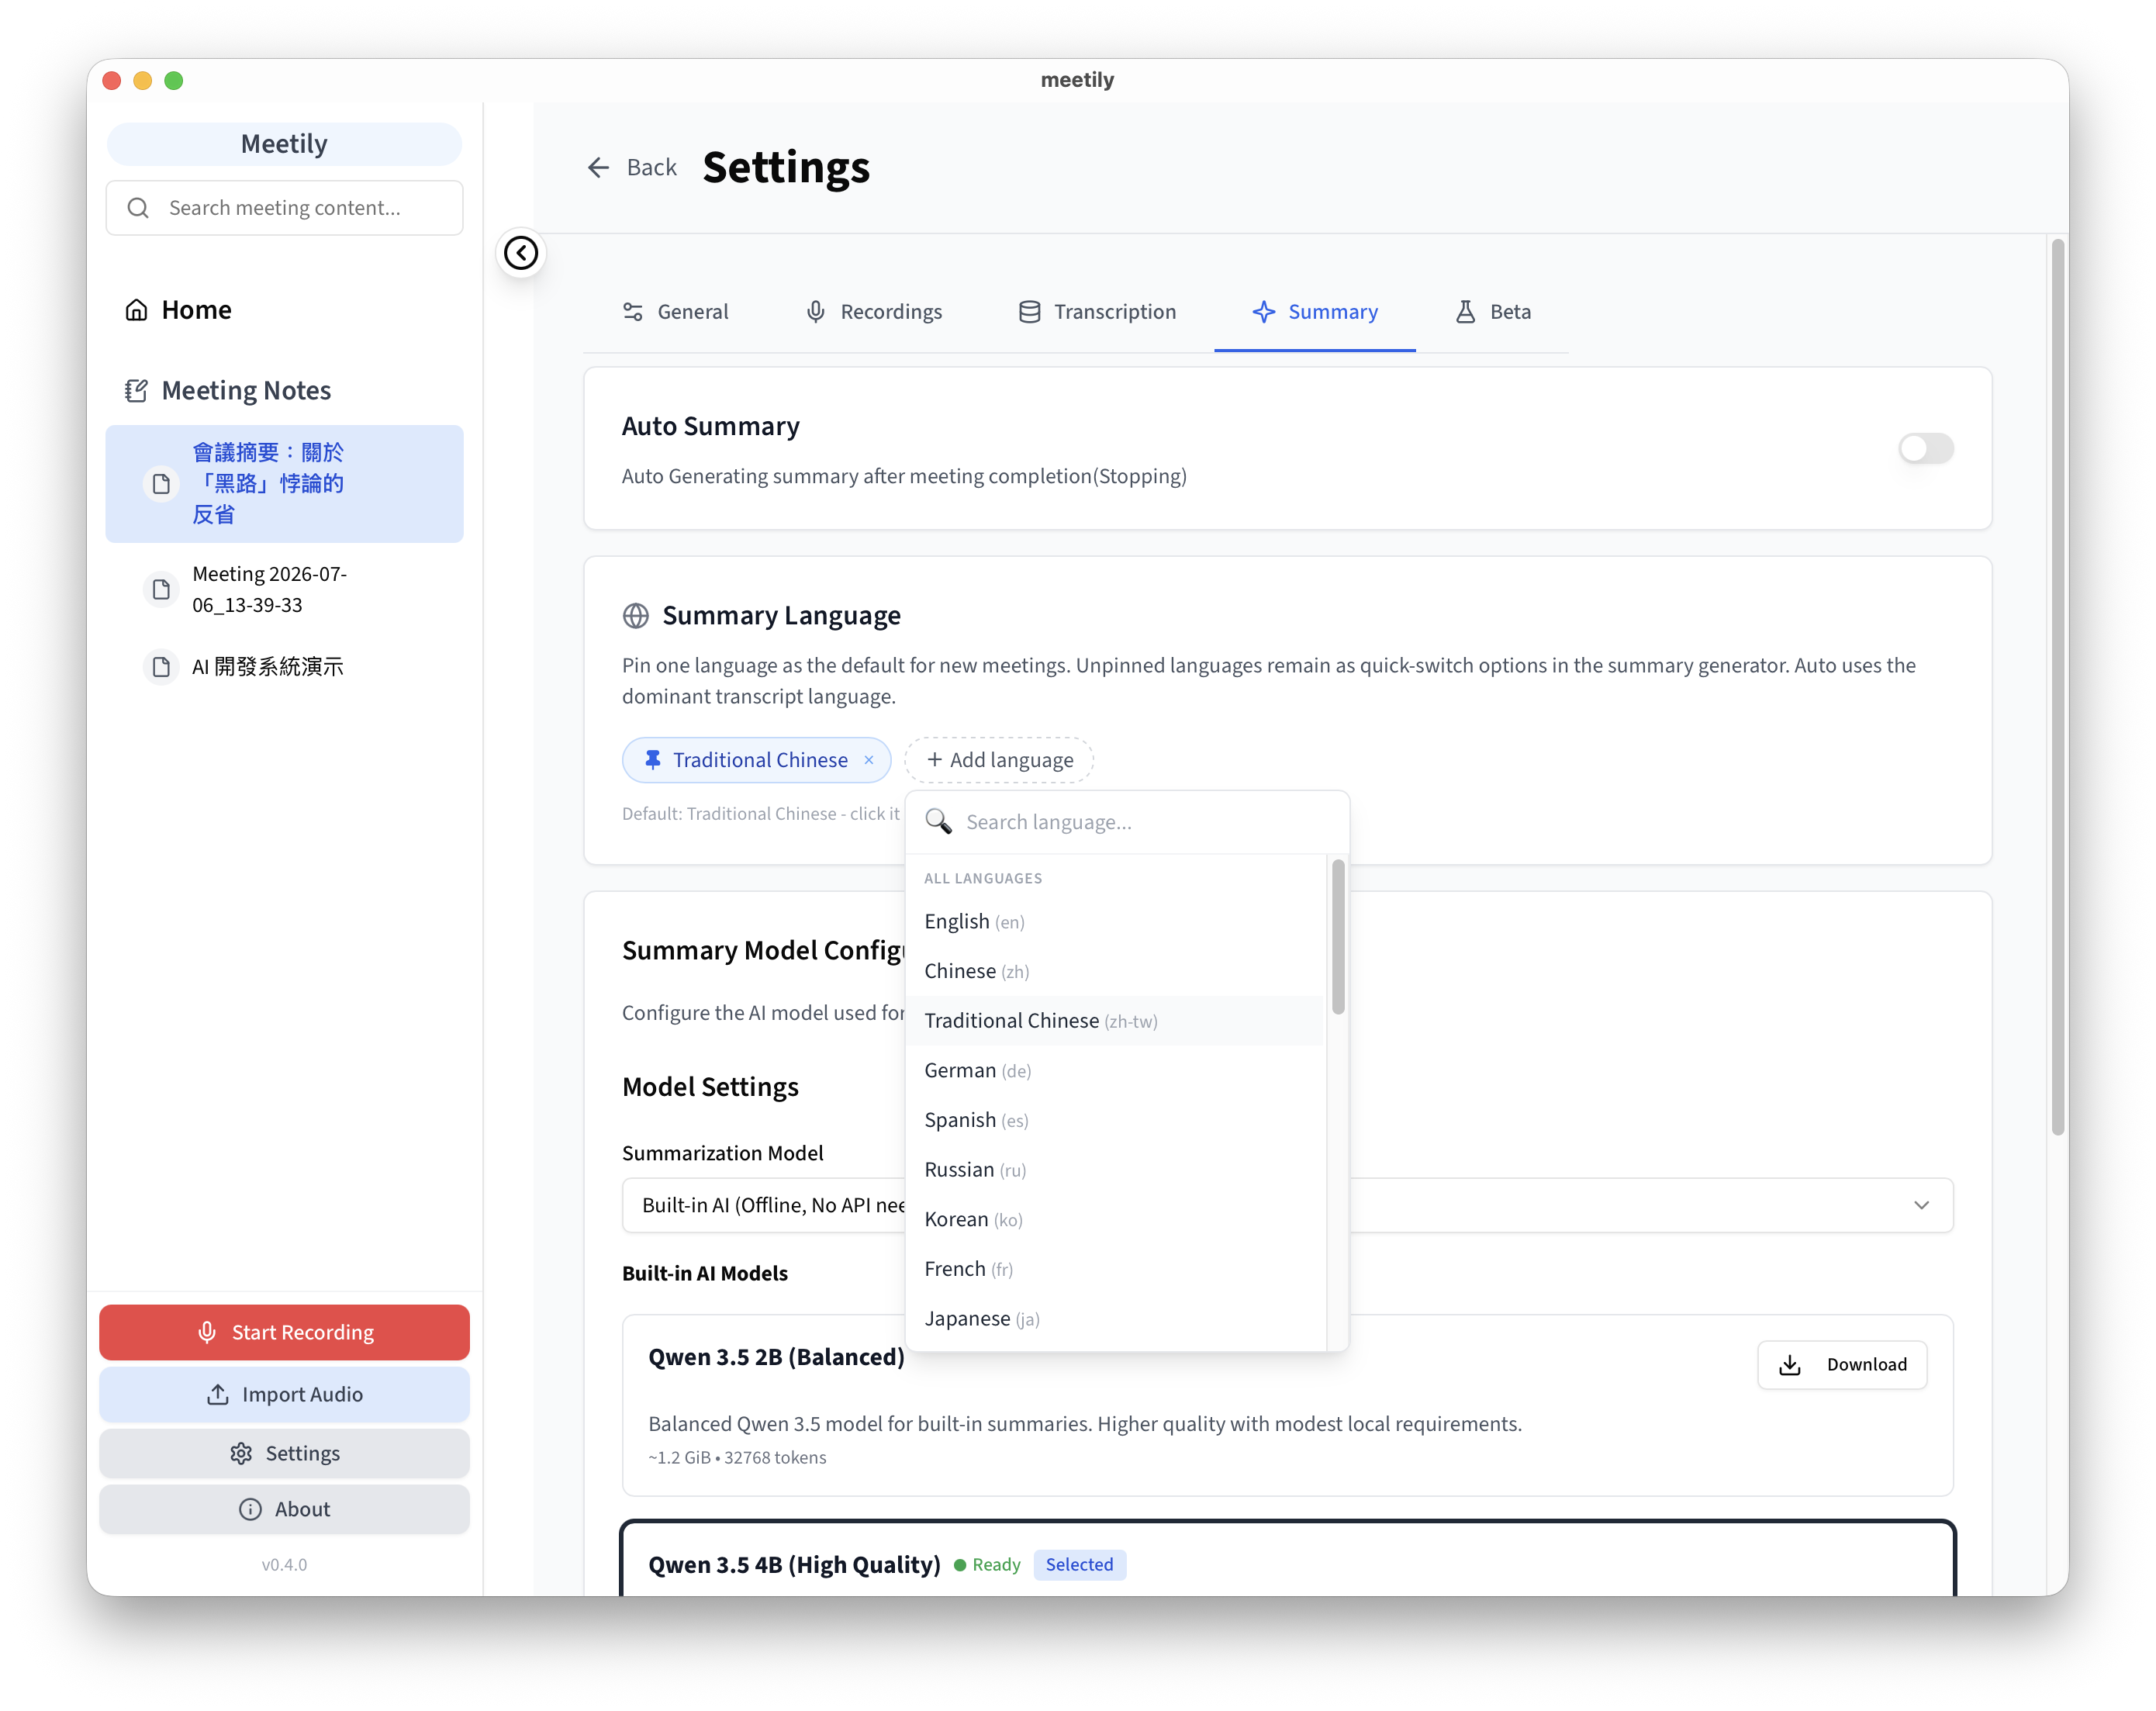This screenshot has width=2156, height=1711.
Task: Click the Import Audio button
Action: [284, 1394]
